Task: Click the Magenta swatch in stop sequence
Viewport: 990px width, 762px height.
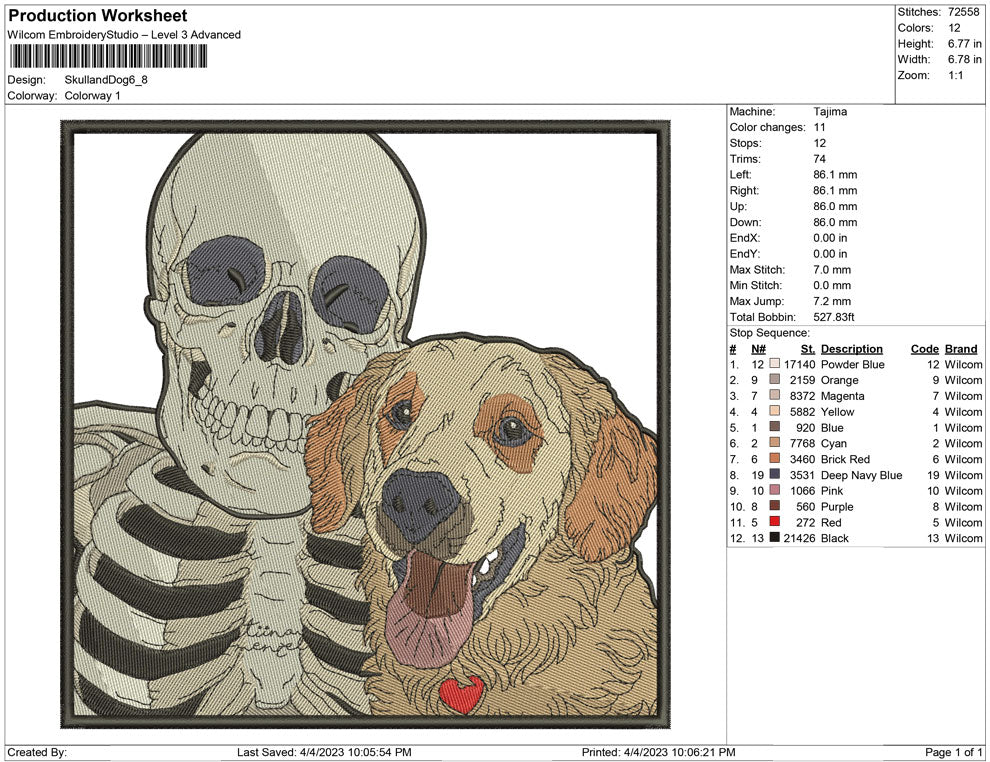Action: tap(773, 396)
